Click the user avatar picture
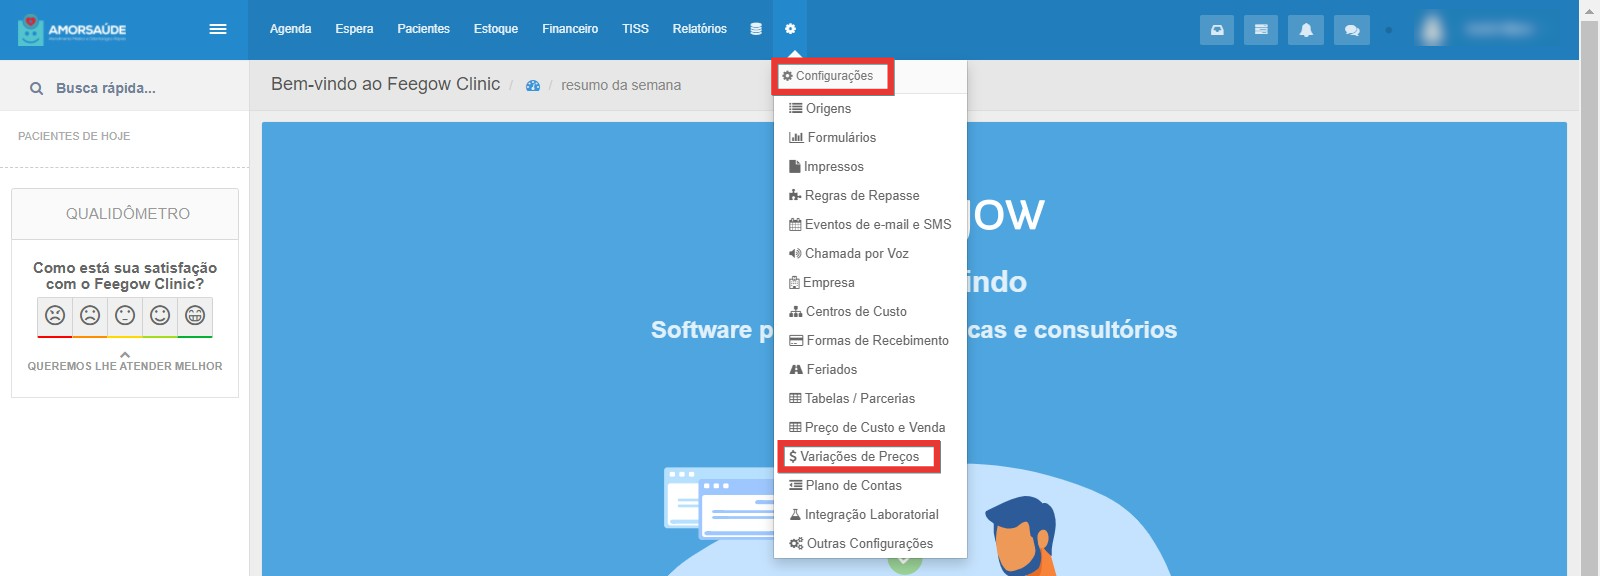Screen dimensions: 1600x576 pyautogui.click(x=1432, y=29)
